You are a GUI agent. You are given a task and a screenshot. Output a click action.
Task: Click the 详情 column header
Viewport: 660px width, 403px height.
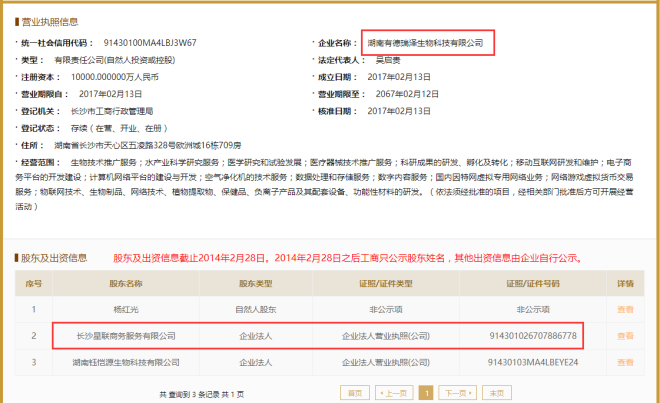[625, 283]
